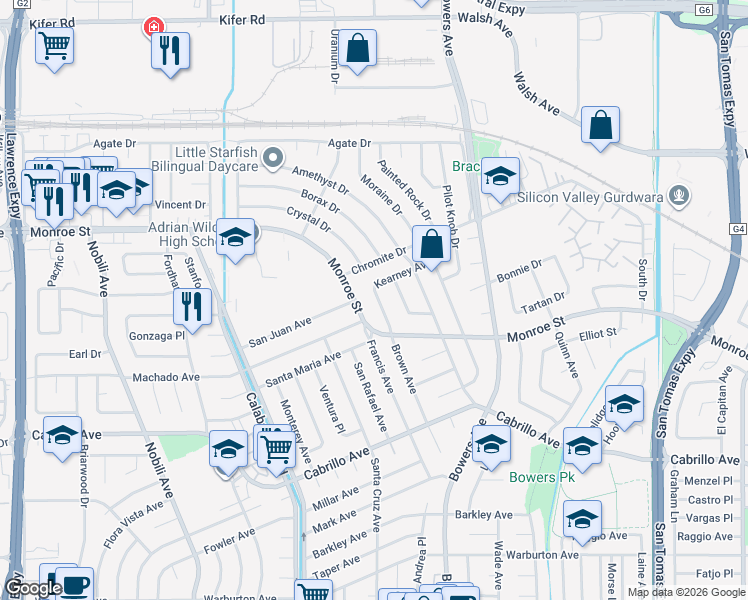This screenshot has width=748, height=600.
Task: Open the shopping bag marker near Walsh Ave
Action: pyautogui.click(x=600, y=129)
